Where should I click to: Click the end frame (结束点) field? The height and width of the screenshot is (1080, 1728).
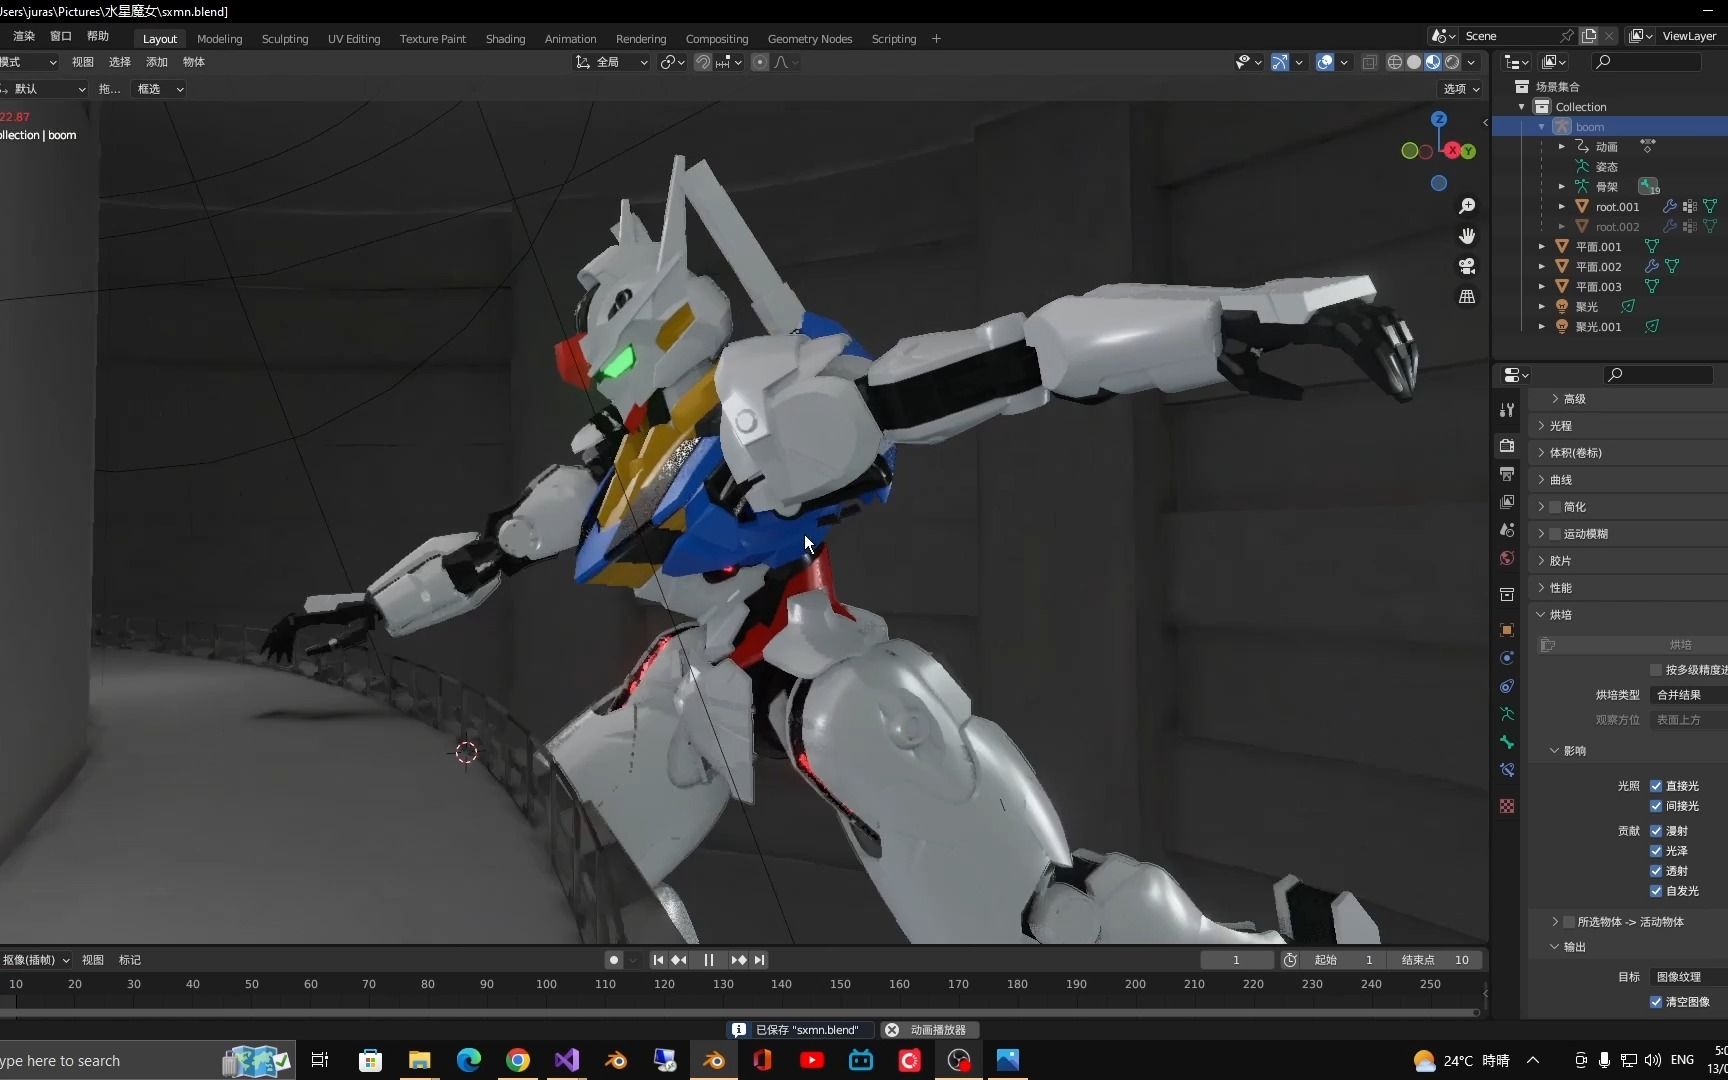(x=1436, y=960)
